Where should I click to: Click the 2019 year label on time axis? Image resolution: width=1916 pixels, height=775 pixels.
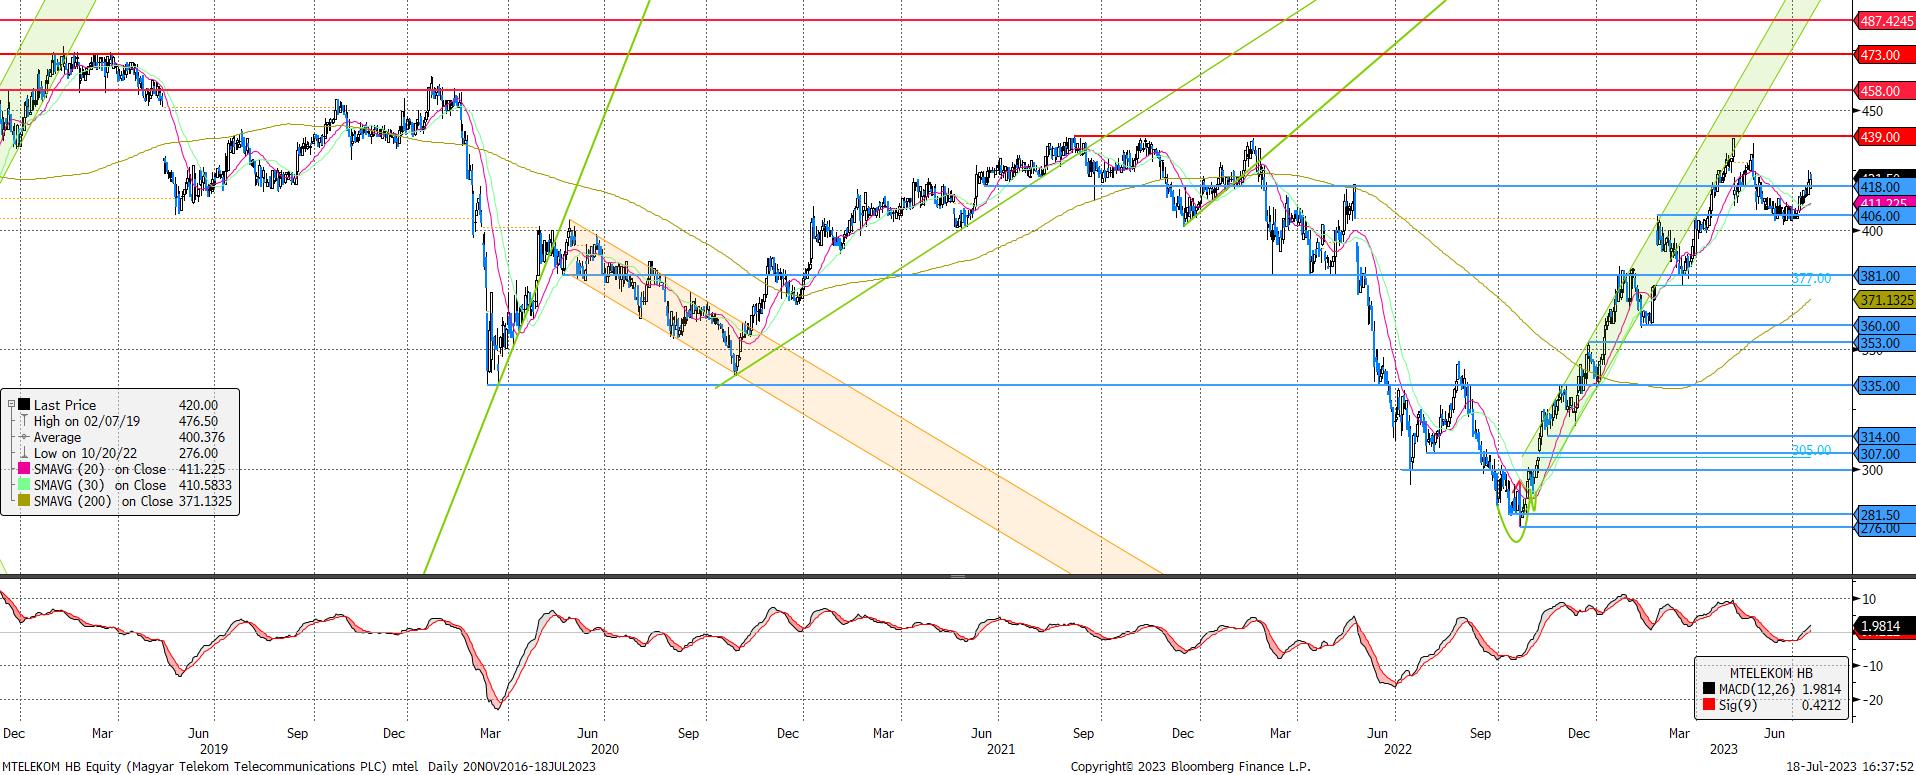[x=213, y=749]
